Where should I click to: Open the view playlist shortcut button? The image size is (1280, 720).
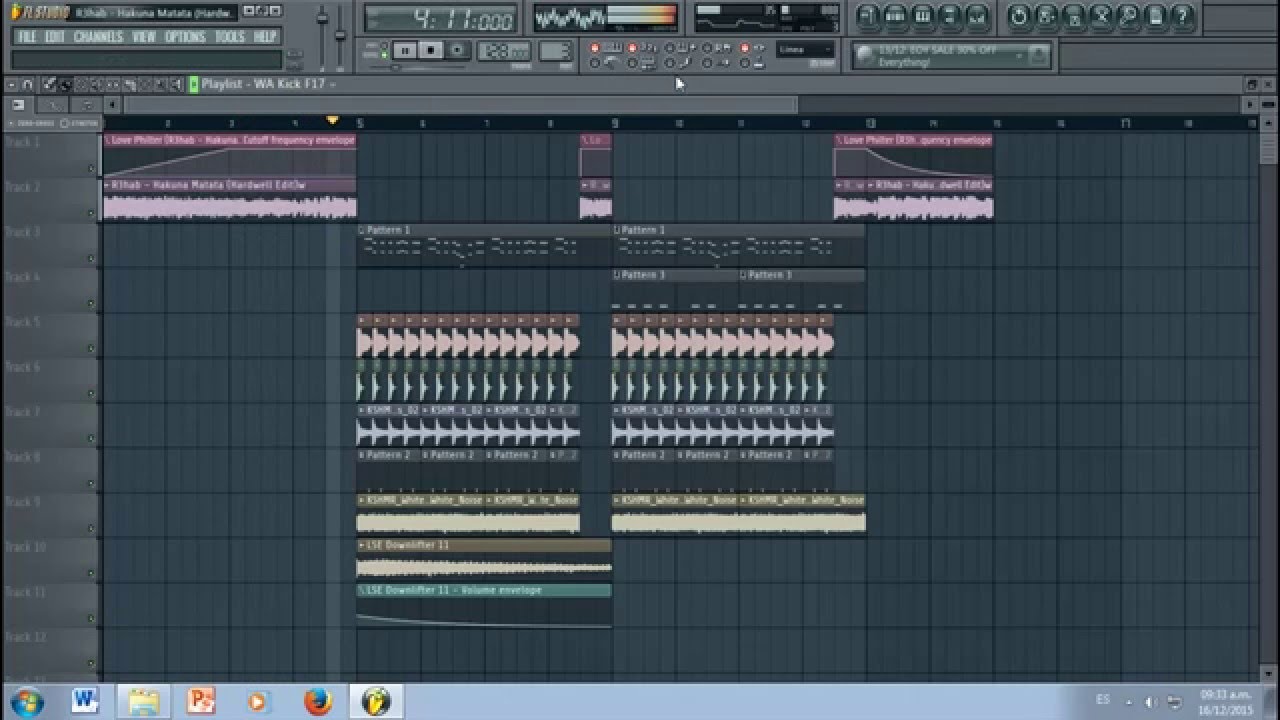click(x=867, y=15)
